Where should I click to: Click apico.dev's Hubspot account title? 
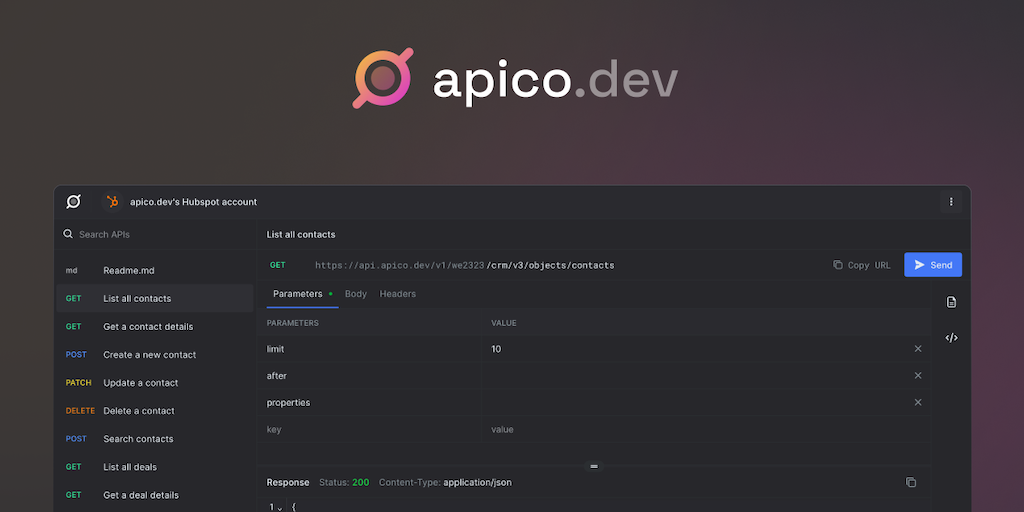click(193, 202)
